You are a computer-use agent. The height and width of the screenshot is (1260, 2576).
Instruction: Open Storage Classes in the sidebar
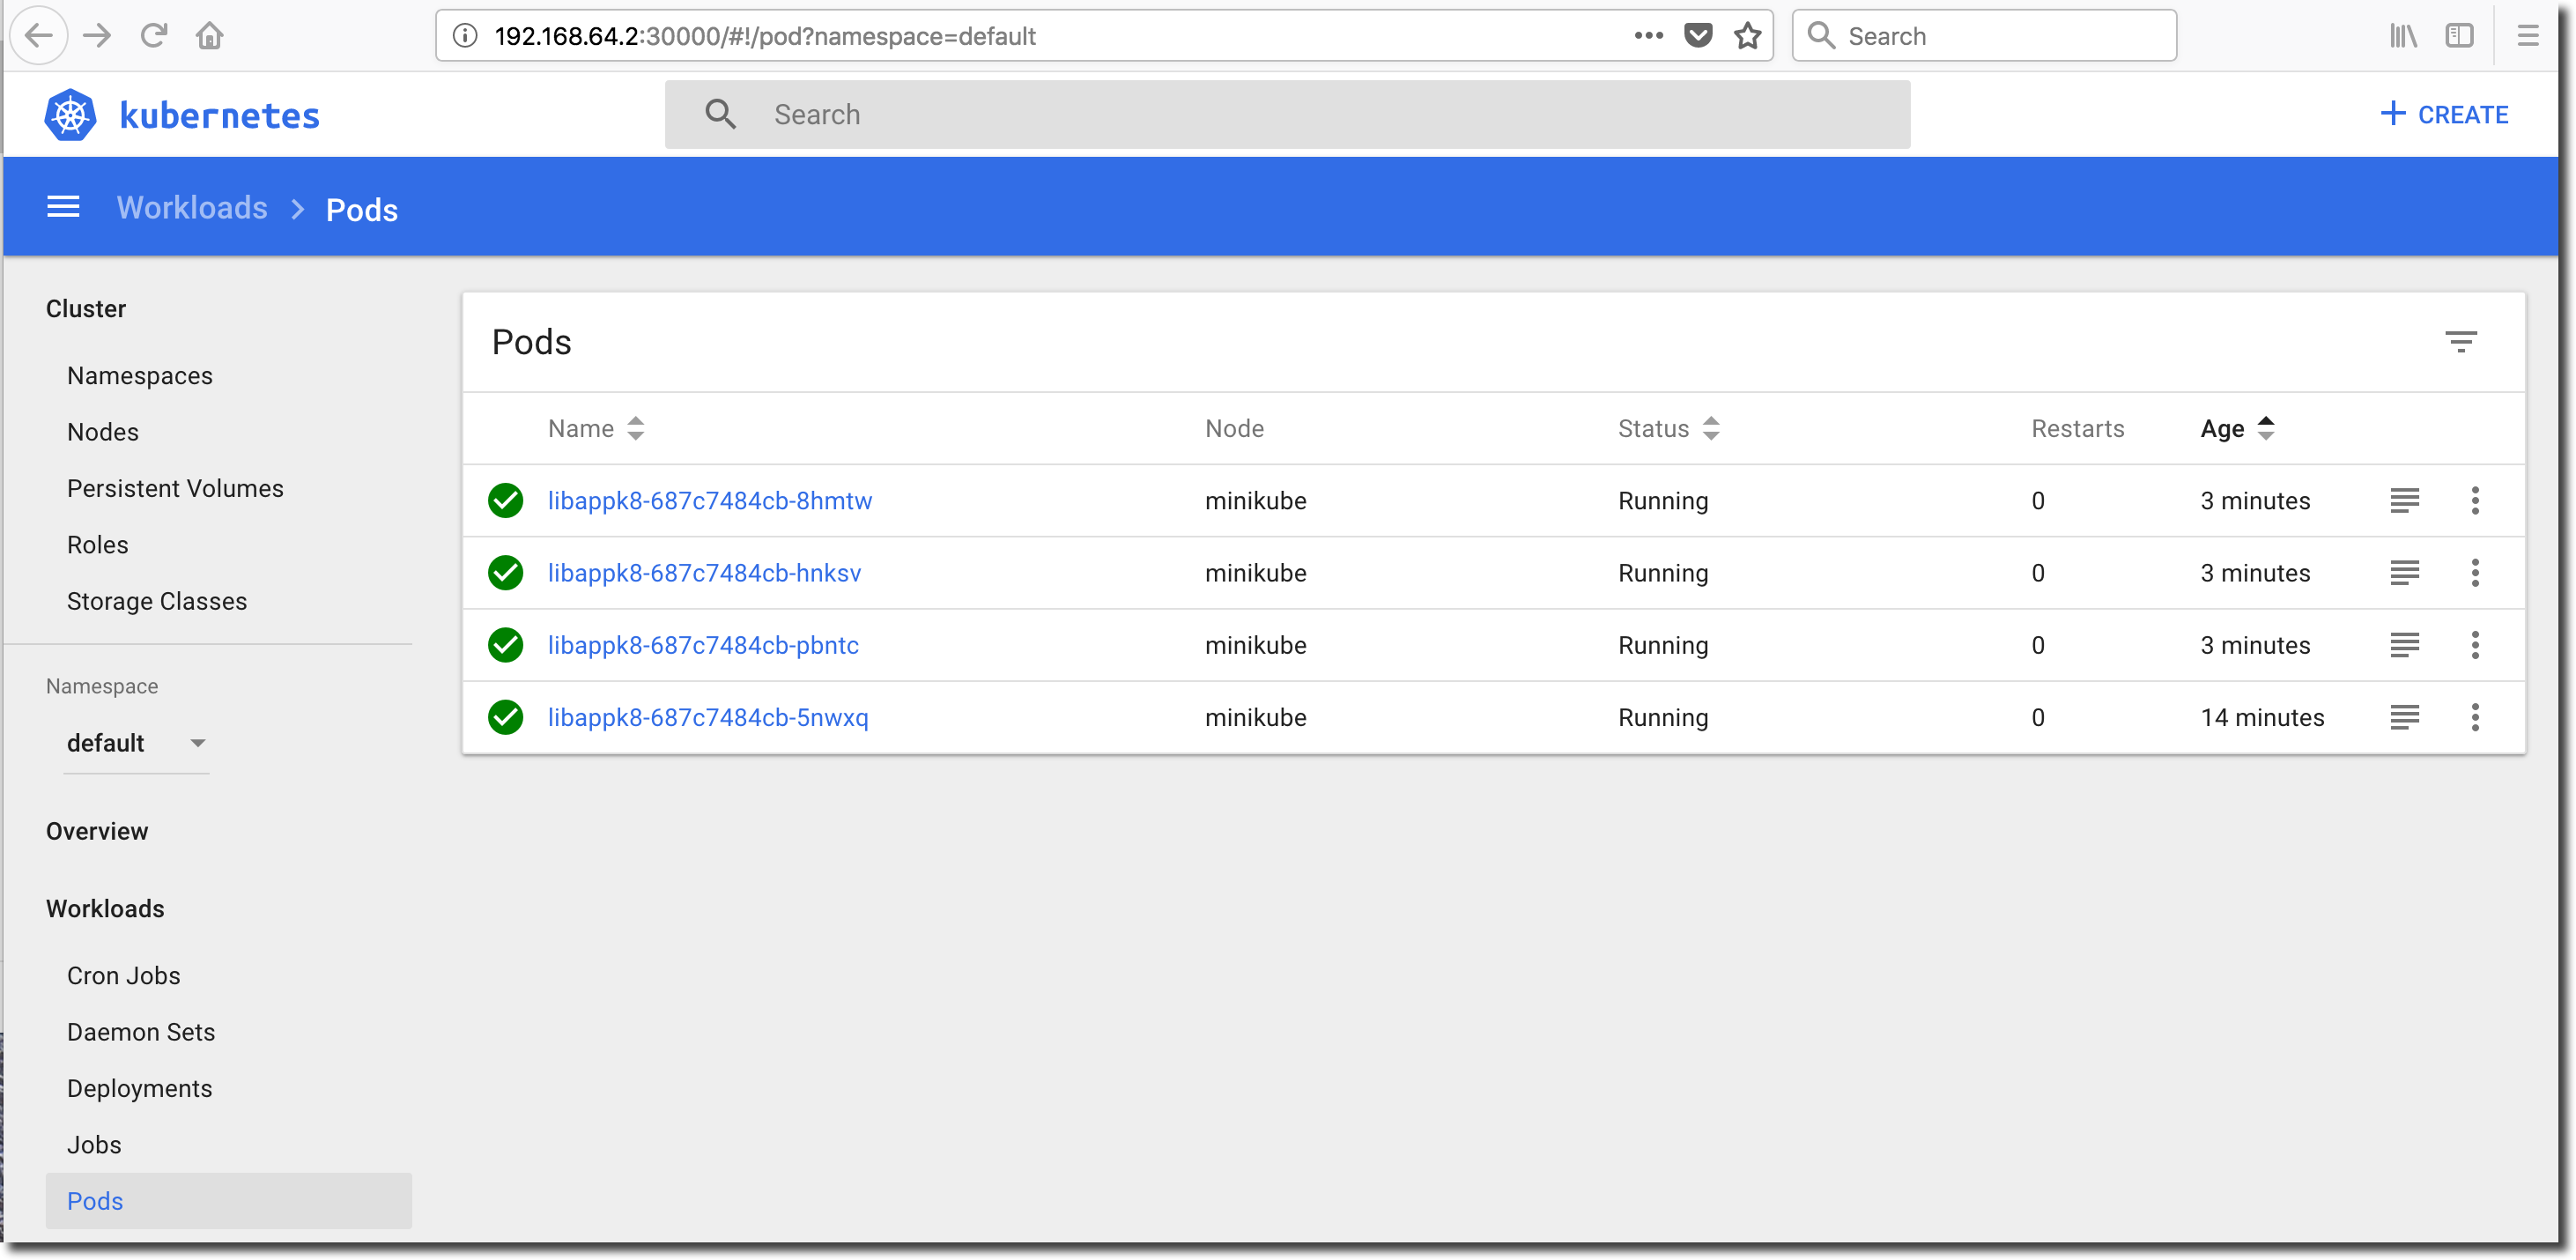point(156,601)
